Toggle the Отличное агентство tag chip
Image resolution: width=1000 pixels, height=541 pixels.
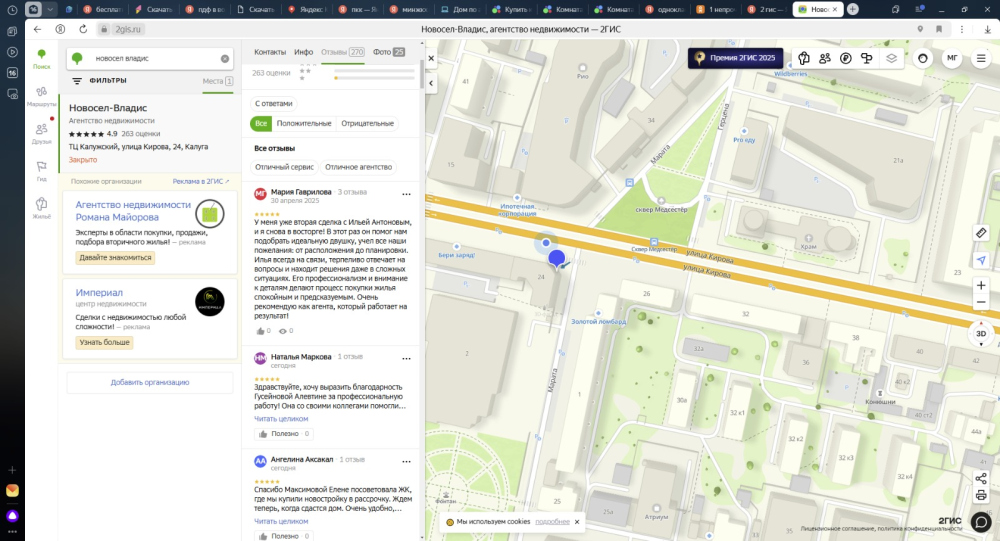click(x=358, y=167)
